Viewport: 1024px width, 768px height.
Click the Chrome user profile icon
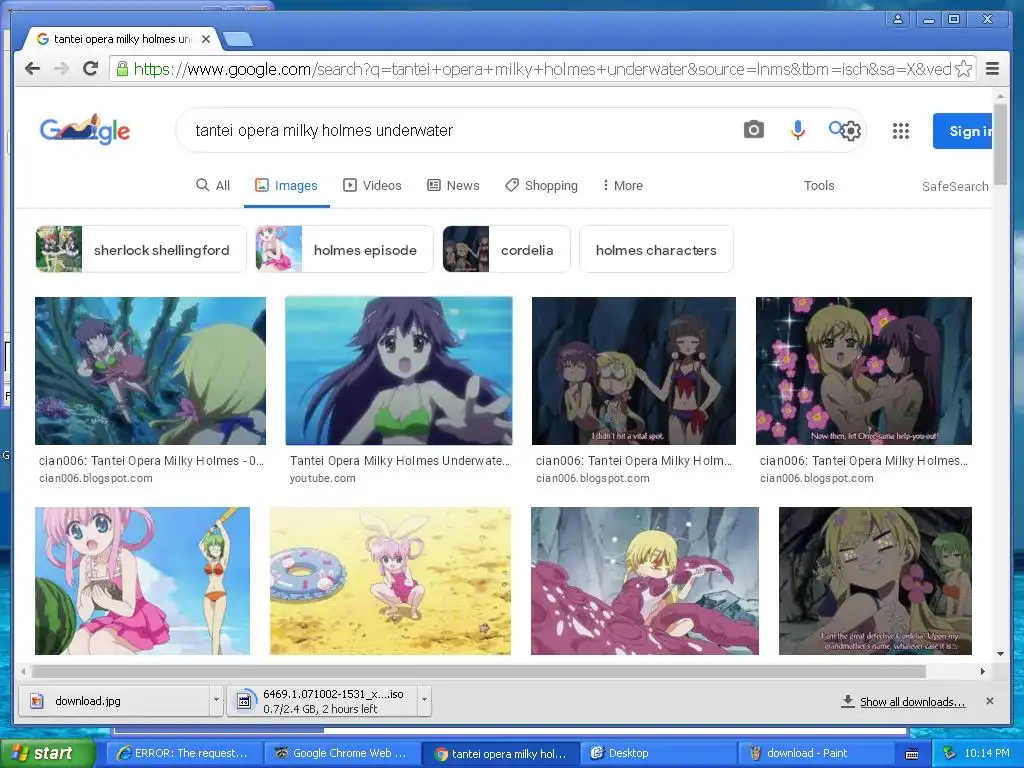click(898, 19)
